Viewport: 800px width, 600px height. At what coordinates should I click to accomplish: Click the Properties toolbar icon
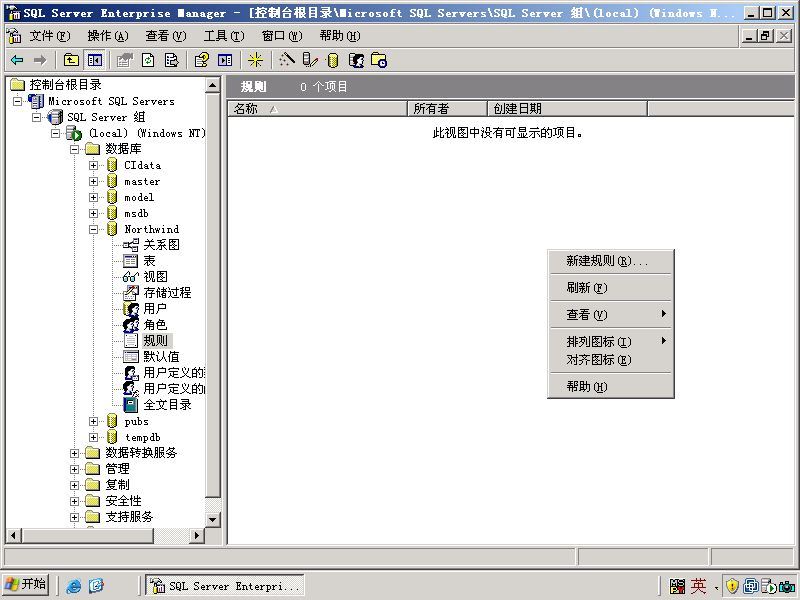click(124, 60)
